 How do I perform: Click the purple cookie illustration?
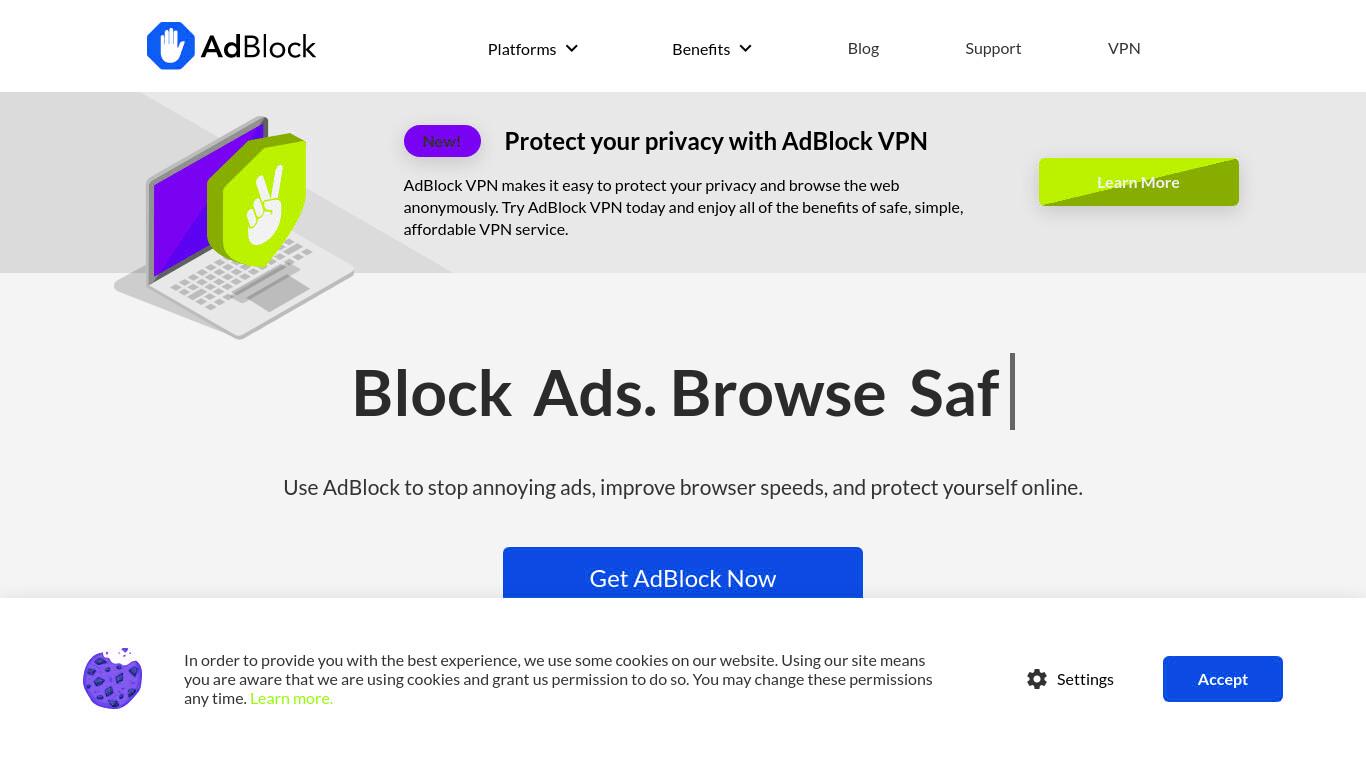[x=113, y=678]
